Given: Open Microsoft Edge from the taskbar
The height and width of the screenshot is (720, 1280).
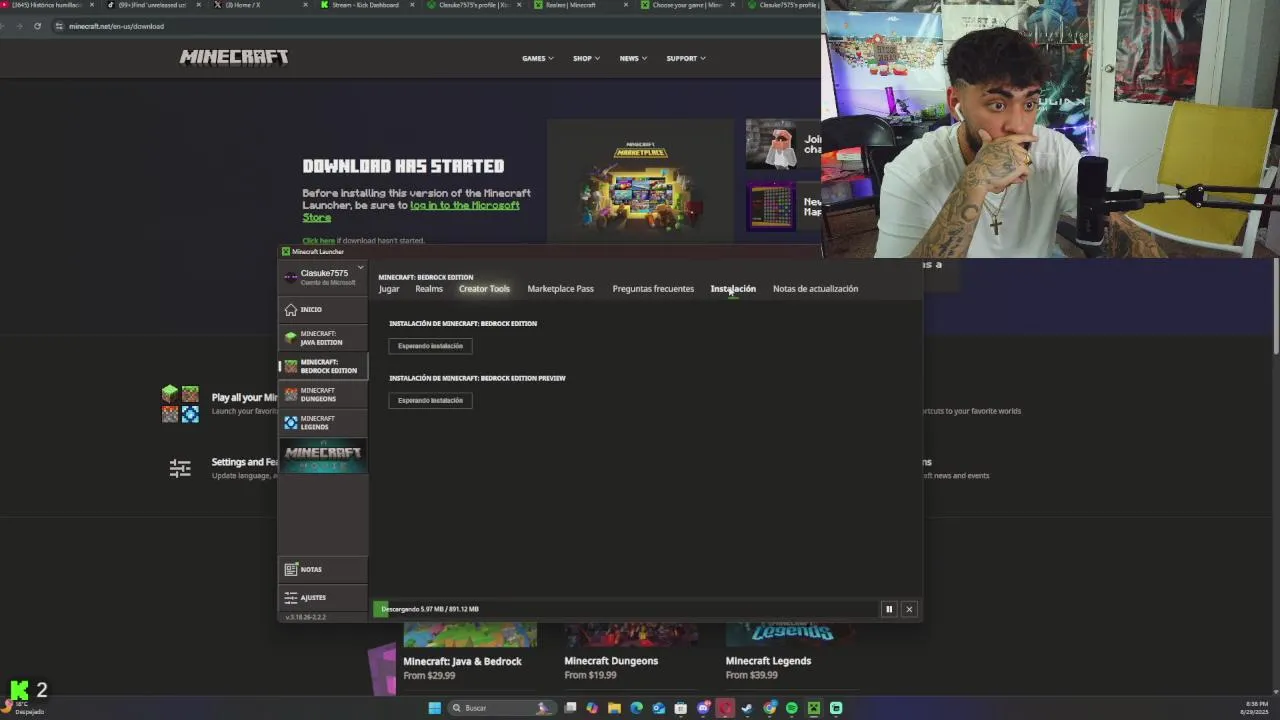Looking at the screenshot, I should pos(636,708).
